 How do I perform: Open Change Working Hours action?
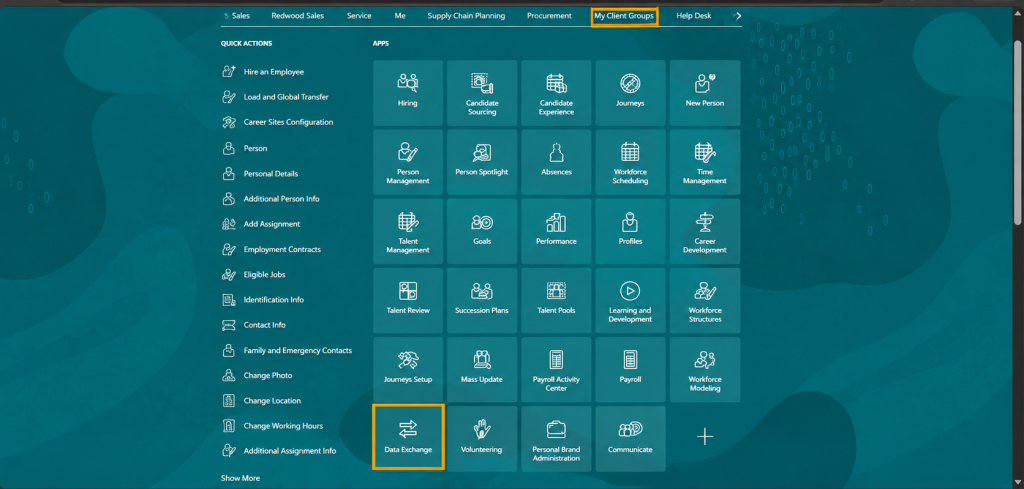click(x=273, y=426)
